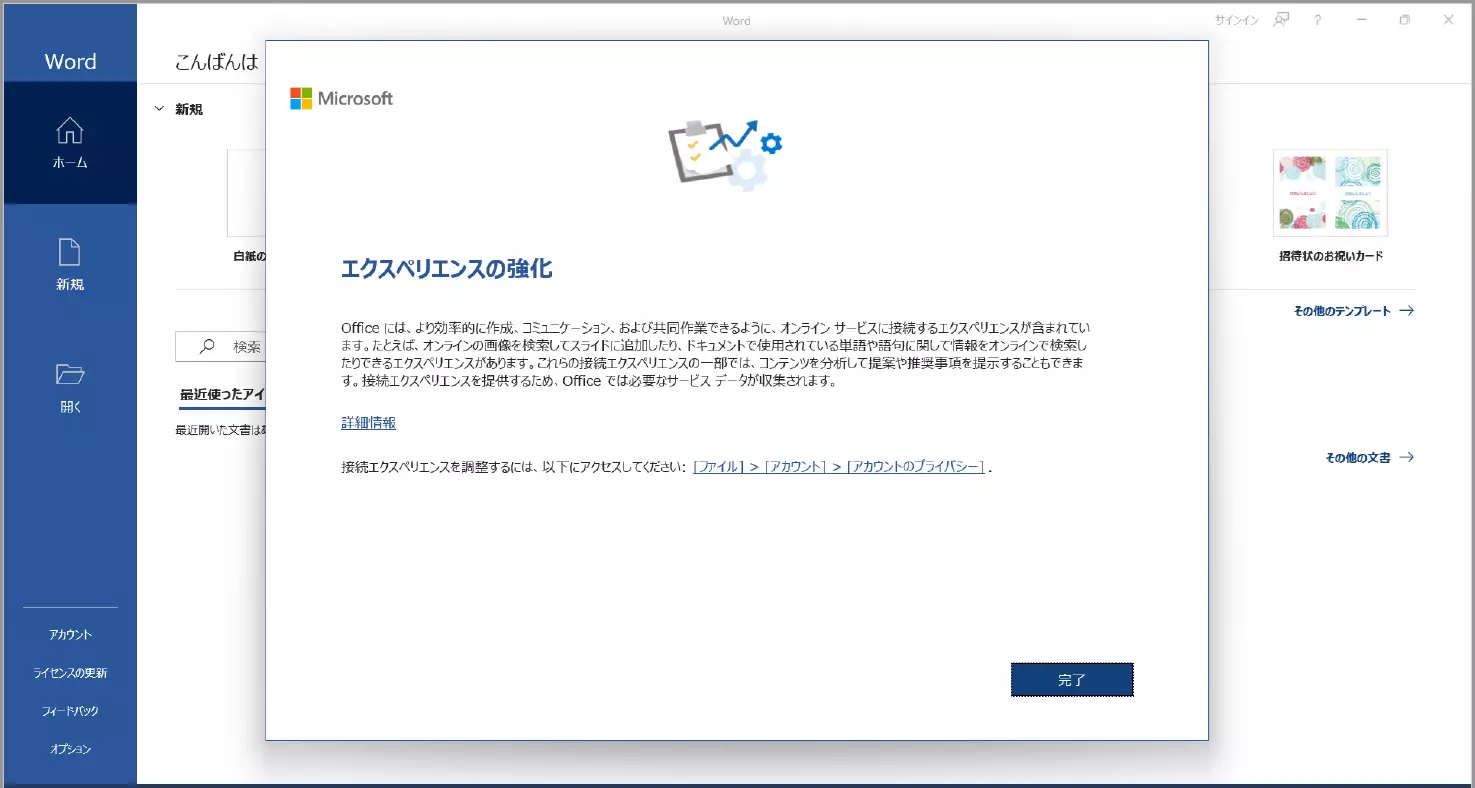Click the feedback person icon in title bar
The width and height of the screenshot is (1475, 788).
click(1281, 20)
